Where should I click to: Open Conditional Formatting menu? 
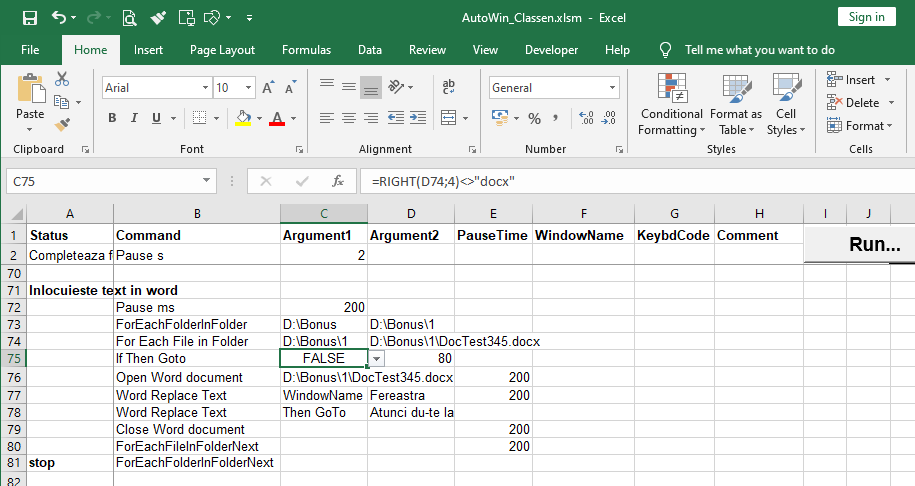click(672, 105)
